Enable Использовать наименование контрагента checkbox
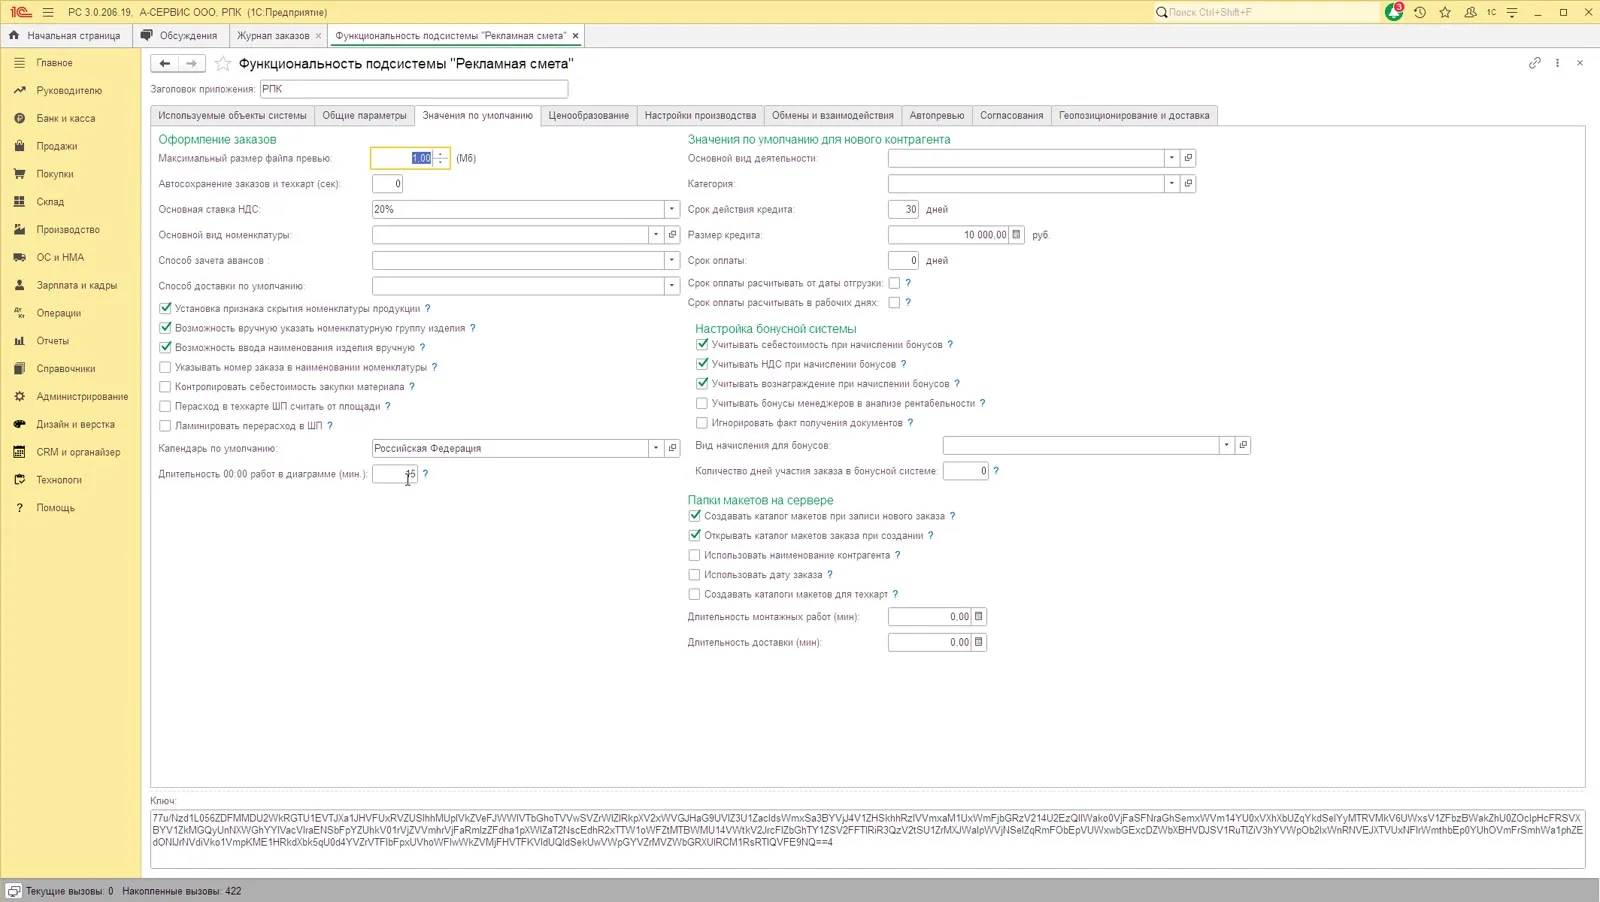1600x902 pixels. click(x=694, y=555)
